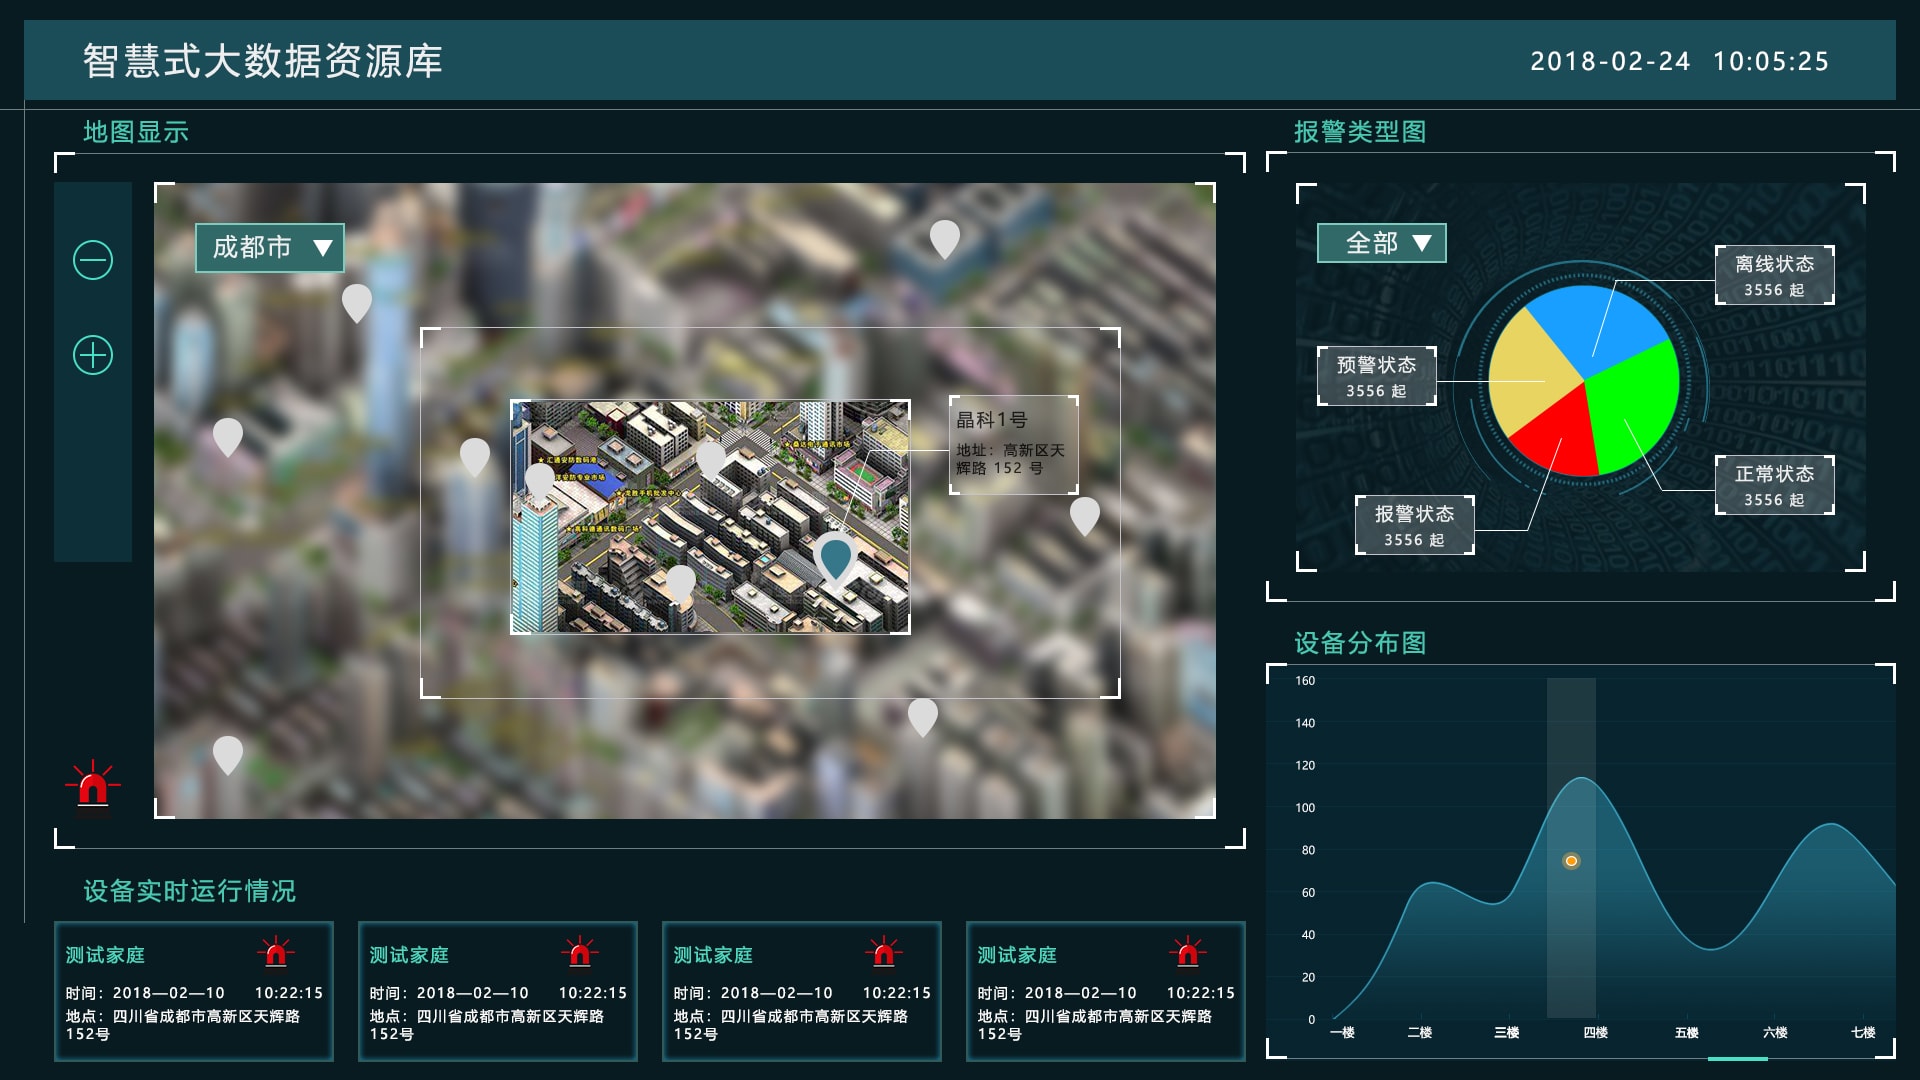Click the yellow pie chart slice
The height and width of the screenshot is (1080, 1920).
click(1525, 375)
